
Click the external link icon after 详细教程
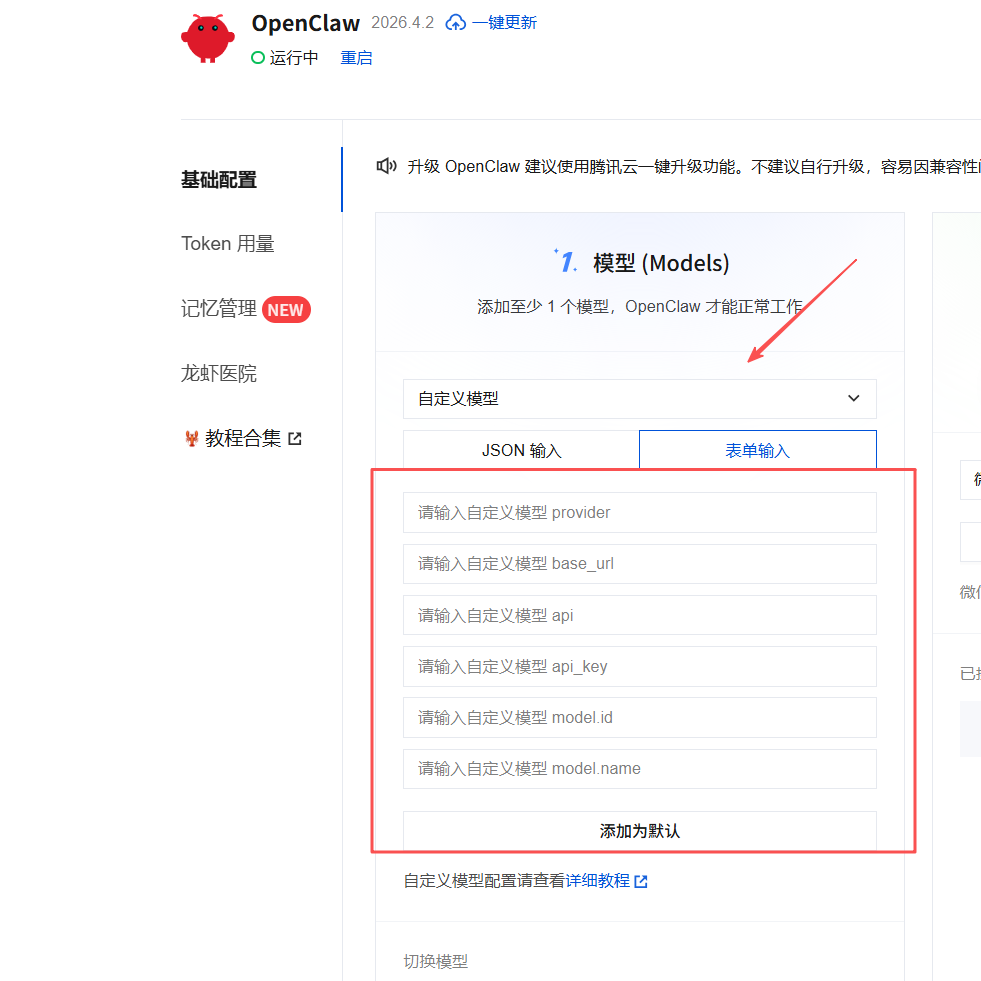coord(641,882)
